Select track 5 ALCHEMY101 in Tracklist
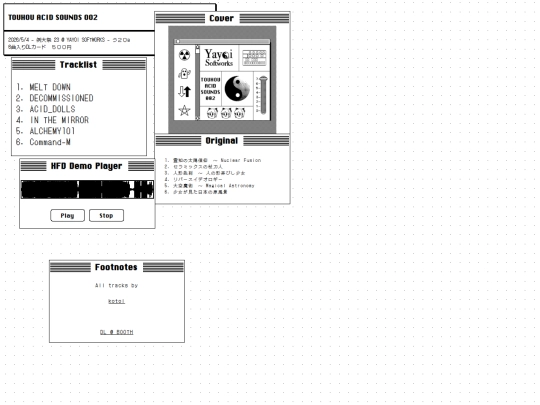The width and height of the screenshot is (540, 405). tap(45, 131)
